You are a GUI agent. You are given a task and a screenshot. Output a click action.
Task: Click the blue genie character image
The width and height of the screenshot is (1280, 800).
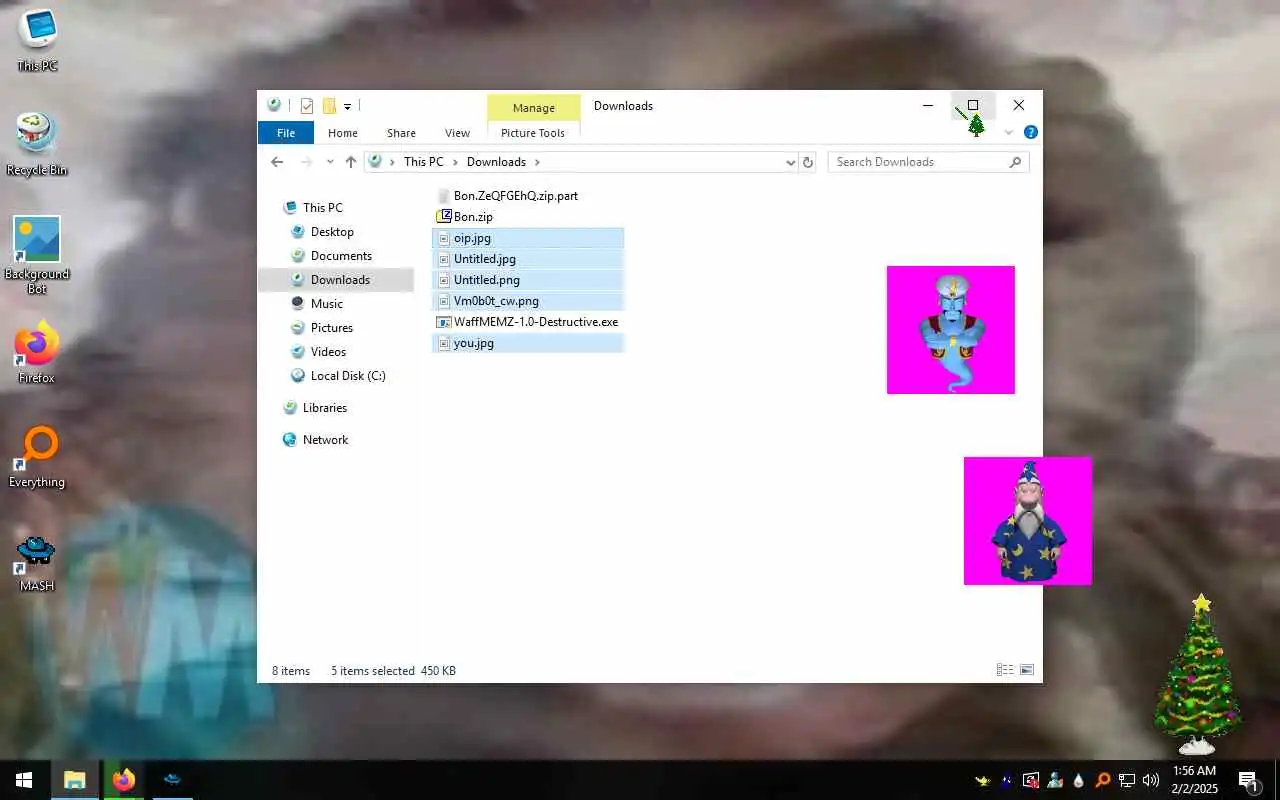click(951, 330)
